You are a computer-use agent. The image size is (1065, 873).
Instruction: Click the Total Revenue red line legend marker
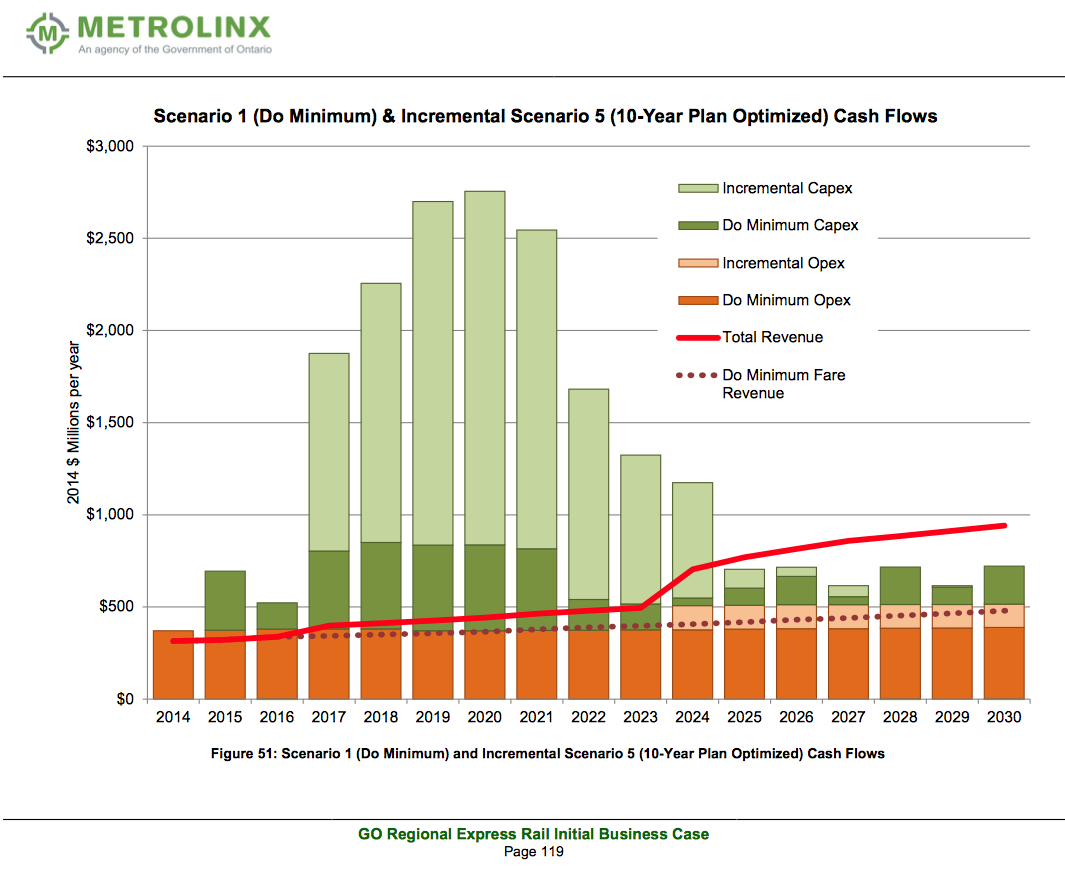click(x=698, y=338)
